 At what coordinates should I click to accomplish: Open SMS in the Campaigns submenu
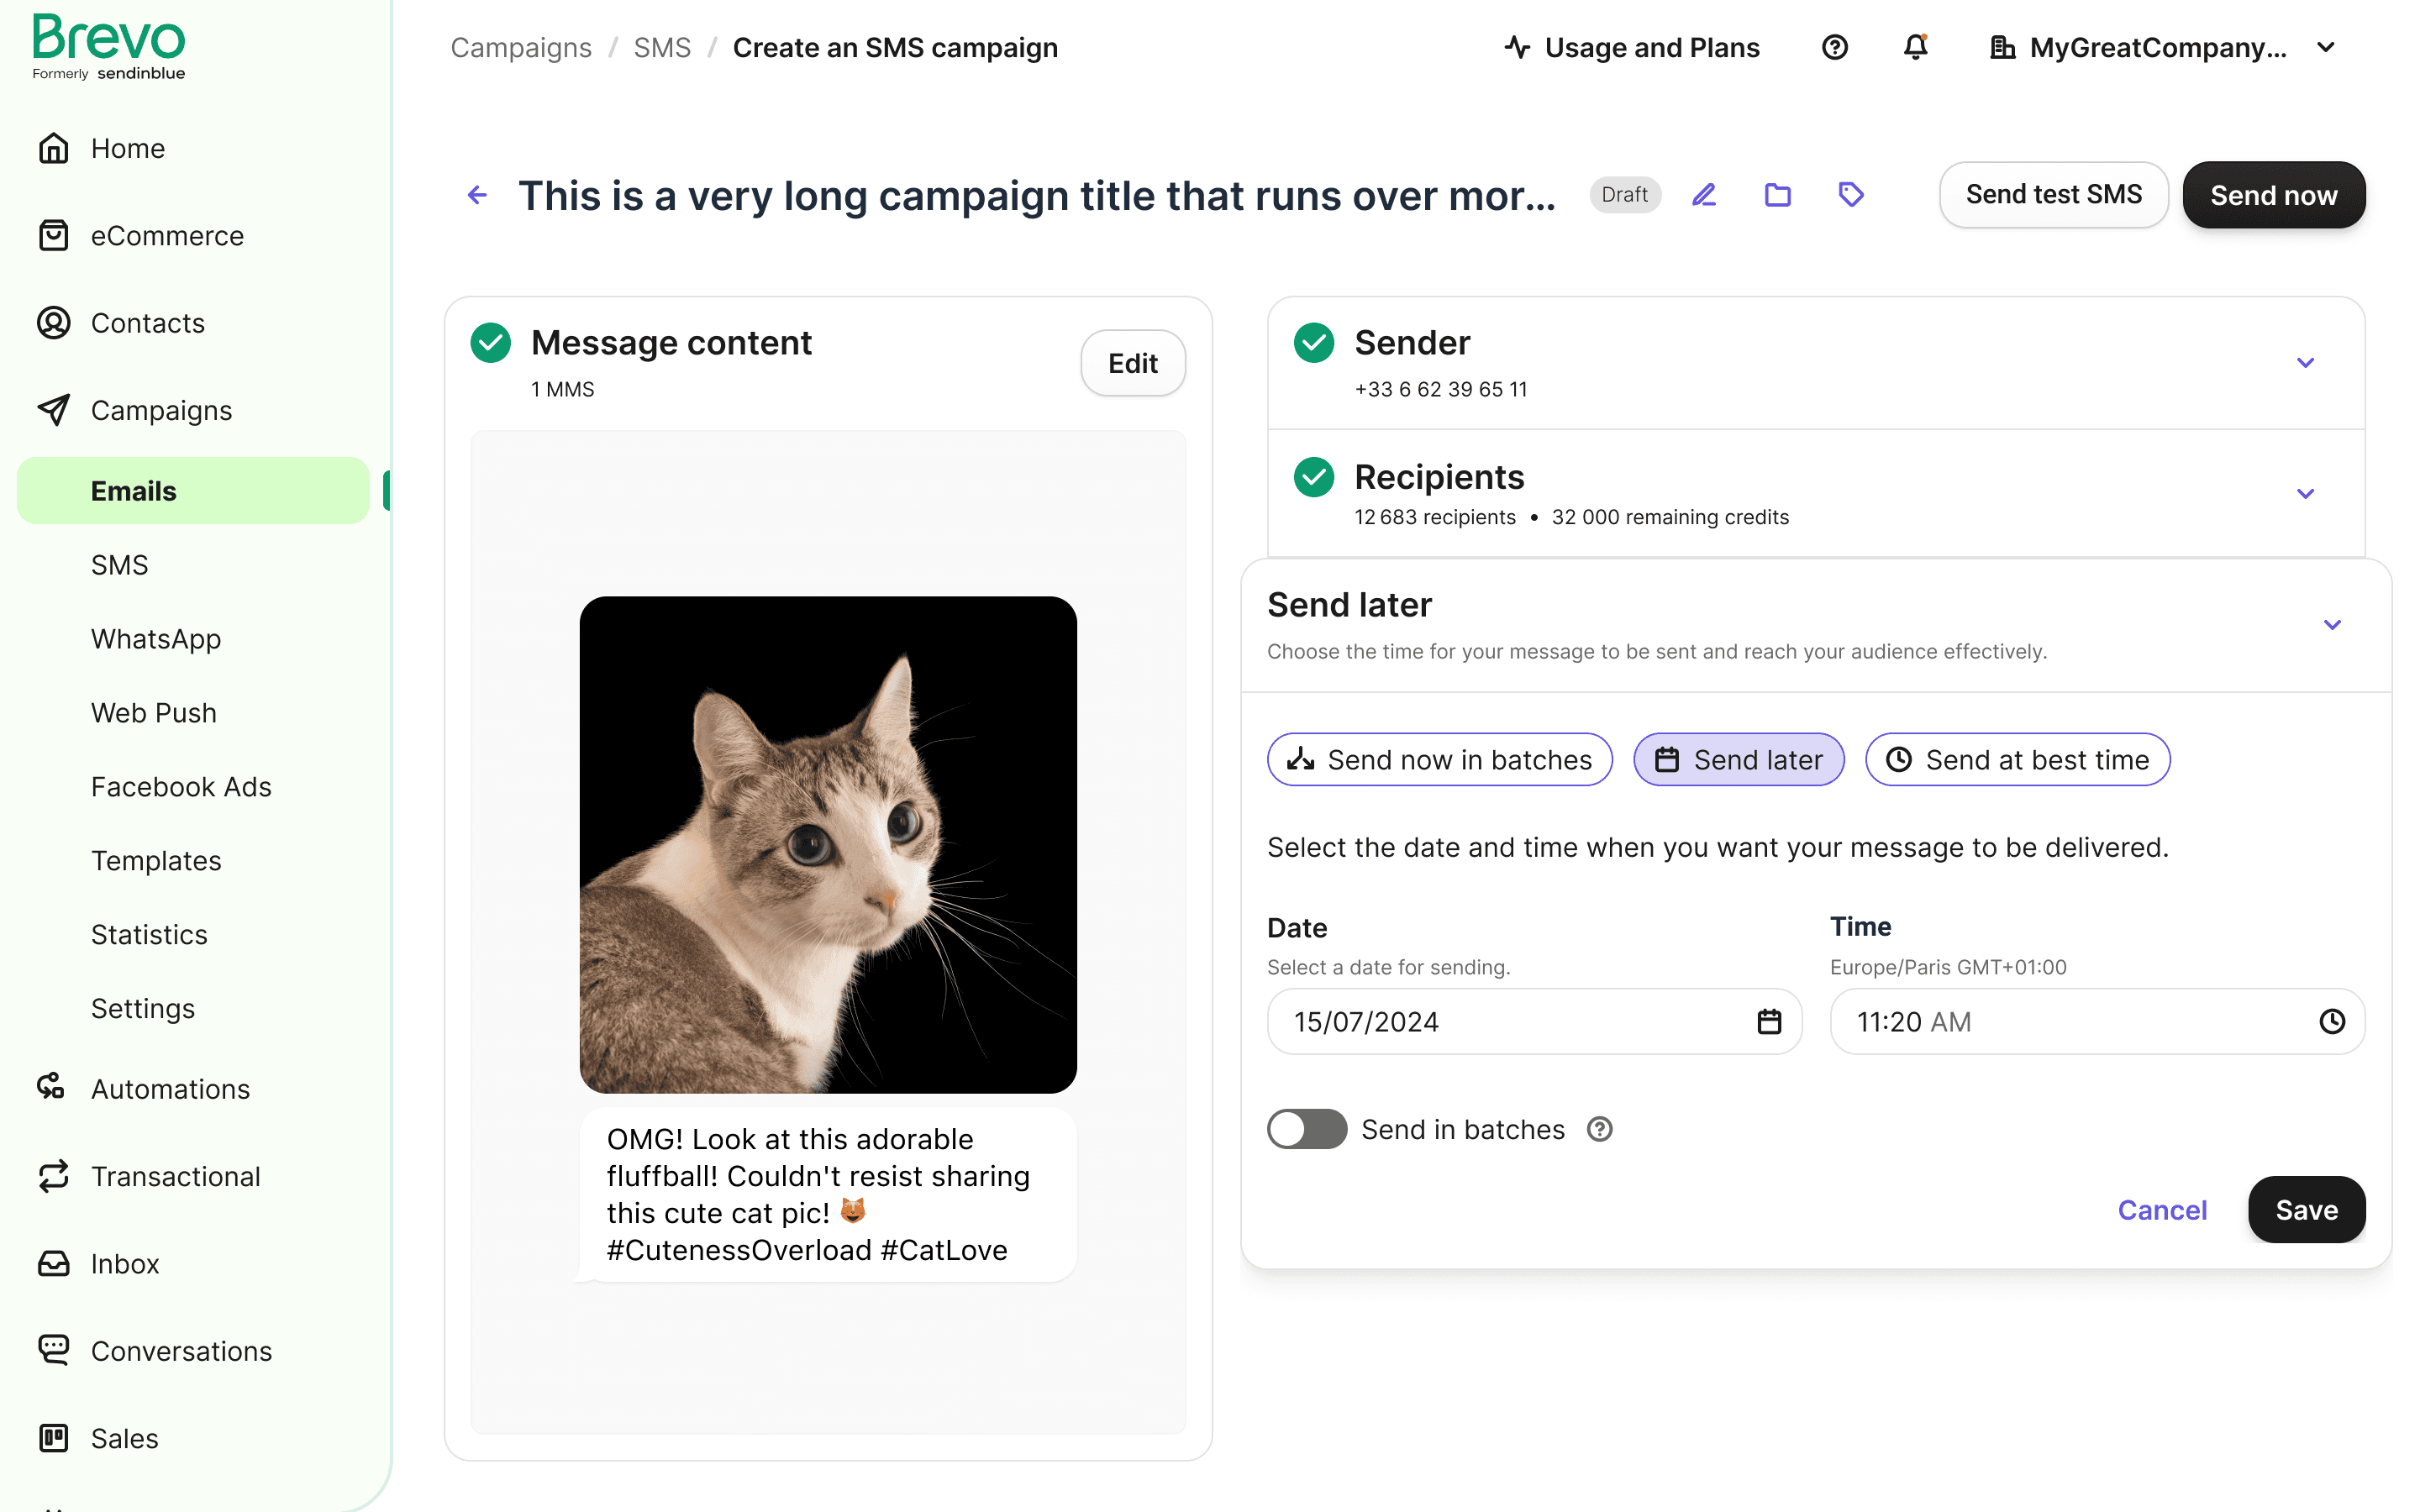click(x=119, y=565)
